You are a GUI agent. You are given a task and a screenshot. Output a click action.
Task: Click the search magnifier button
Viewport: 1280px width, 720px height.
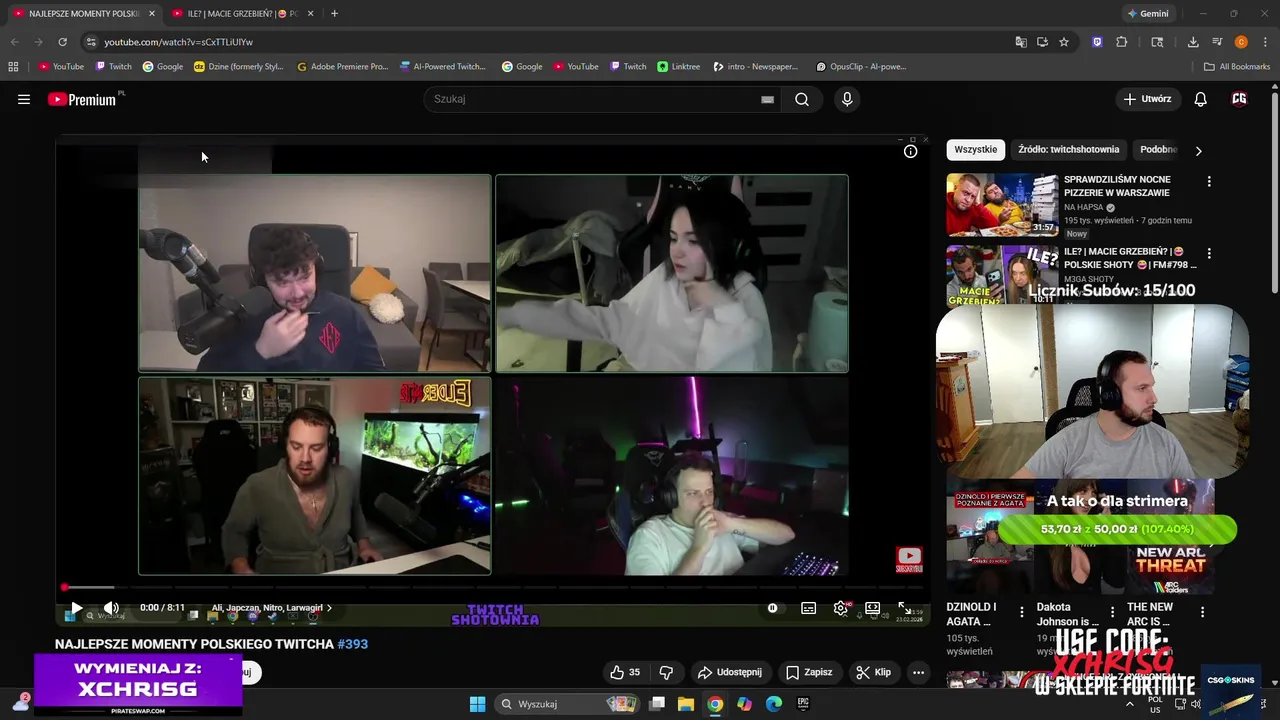point(802,99)
